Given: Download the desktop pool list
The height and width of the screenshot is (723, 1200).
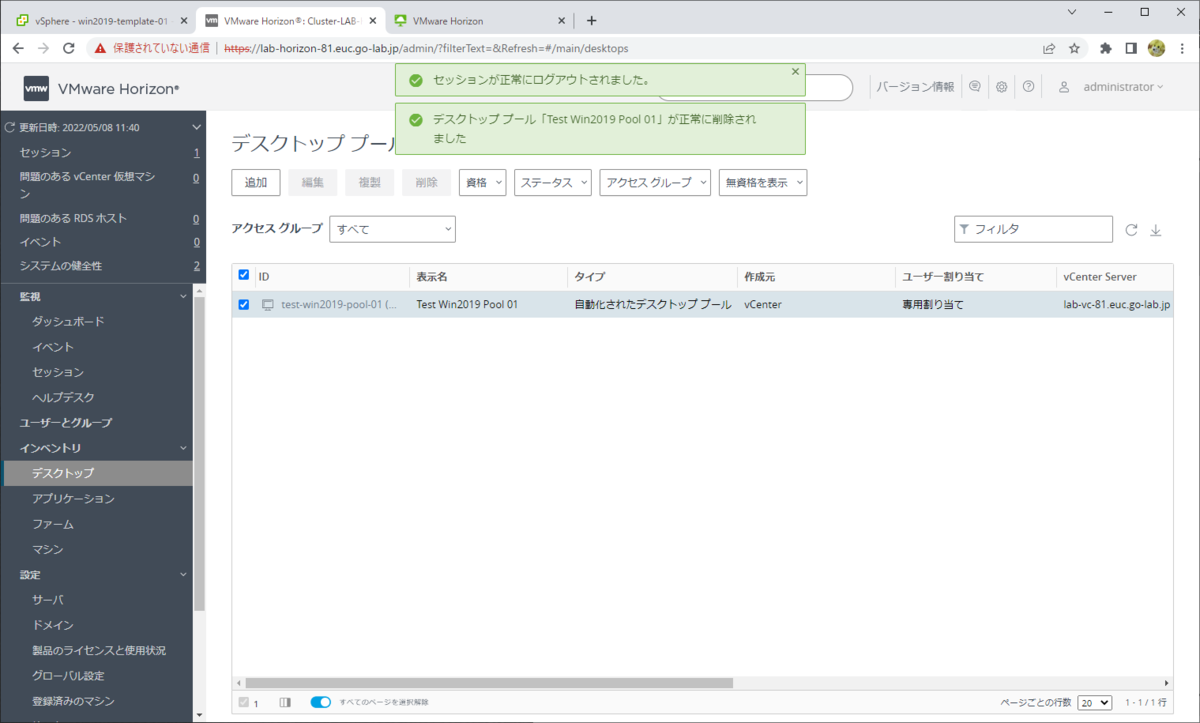Looking at the screenshot, I should (1156, 230).
